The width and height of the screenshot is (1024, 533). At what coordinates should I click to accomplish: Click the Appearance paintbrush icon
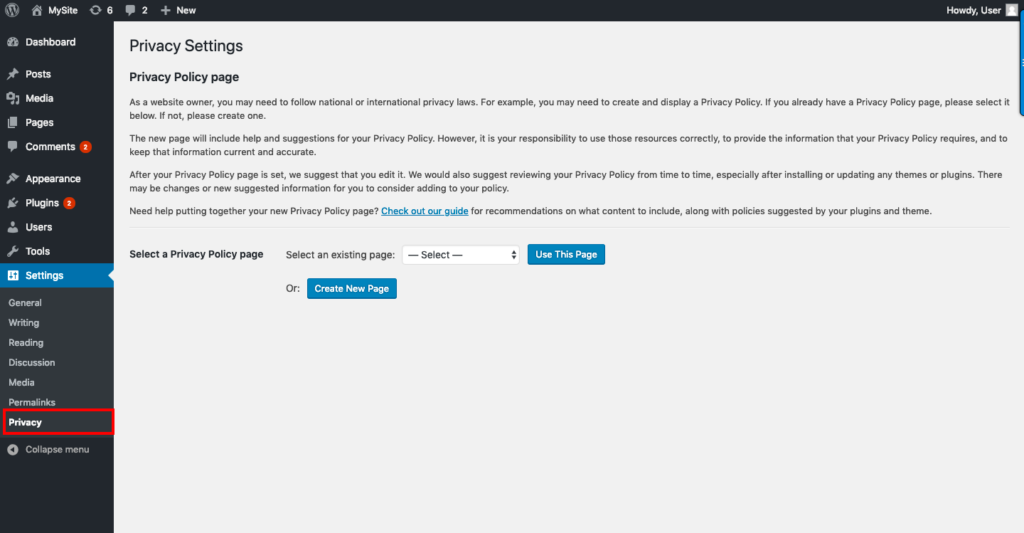point(13,178)
